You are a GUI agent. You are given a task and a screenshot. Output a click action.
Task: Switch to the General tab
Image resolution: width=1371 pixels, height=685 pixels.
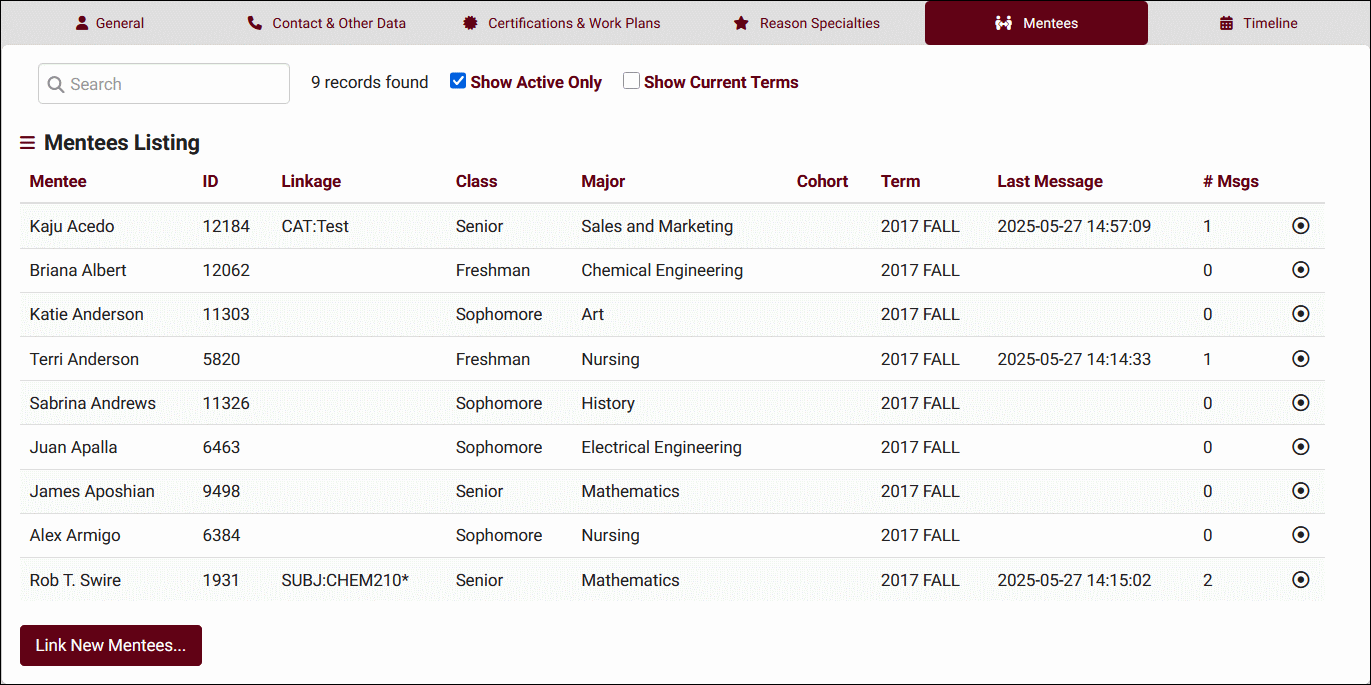[x=110, y=23]
